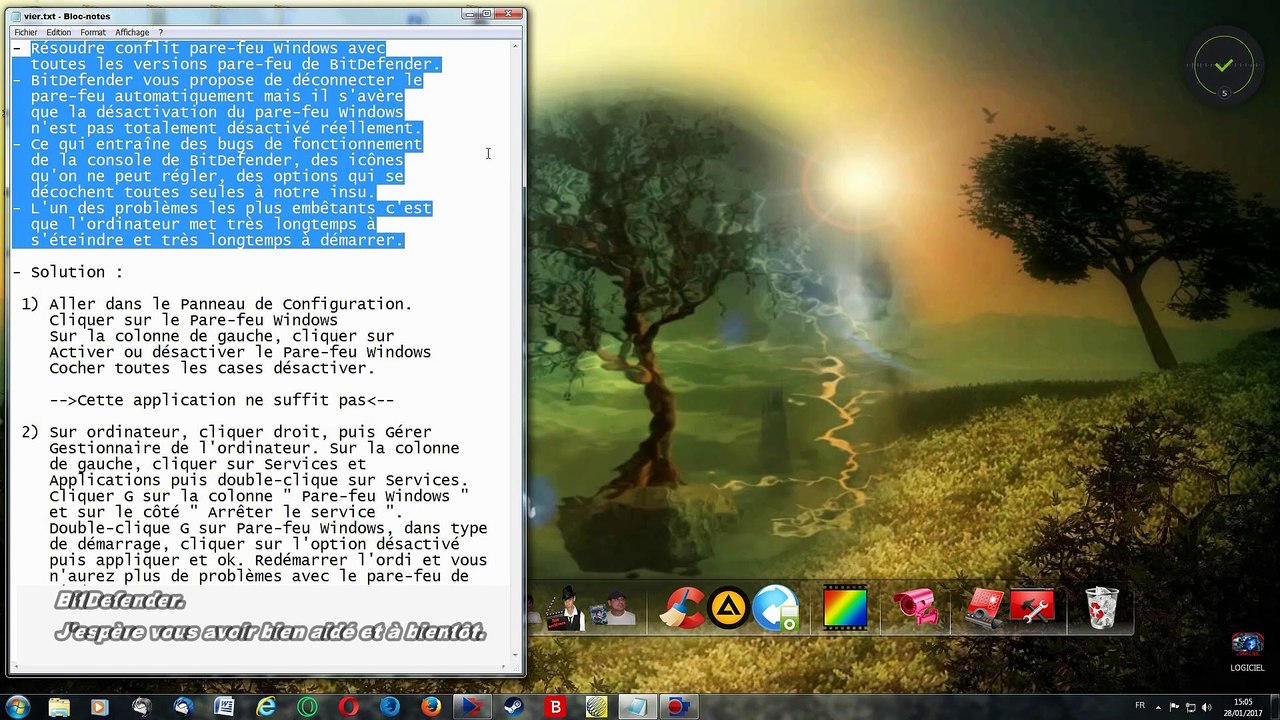Open the volume tray icon

[x=1206, y=706]
